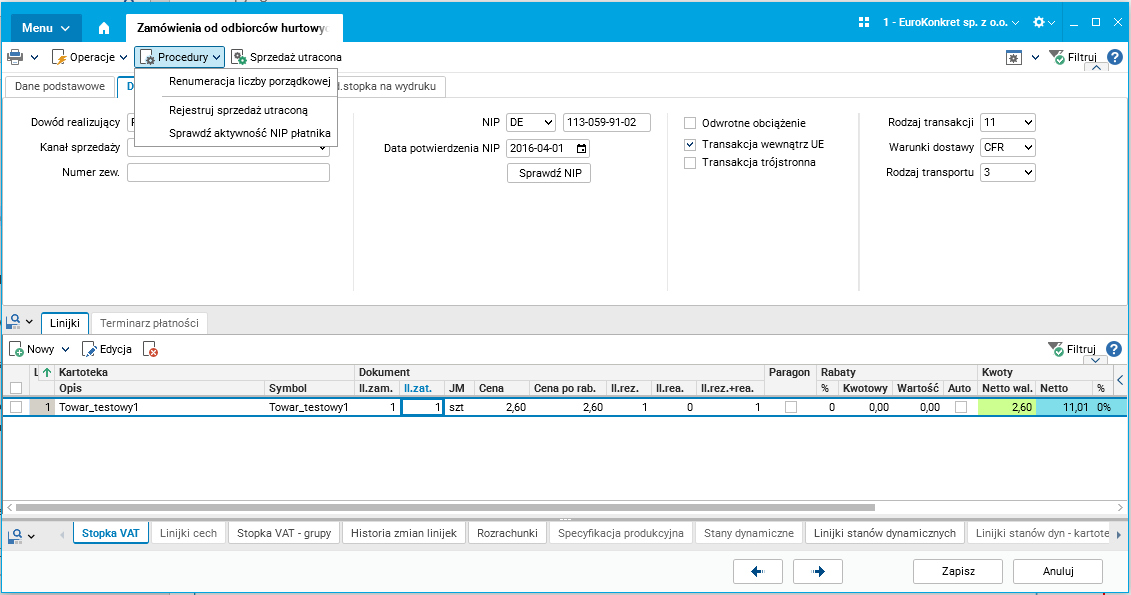Enable the Odwrotne obciążenie checkbox

[690, 123]
